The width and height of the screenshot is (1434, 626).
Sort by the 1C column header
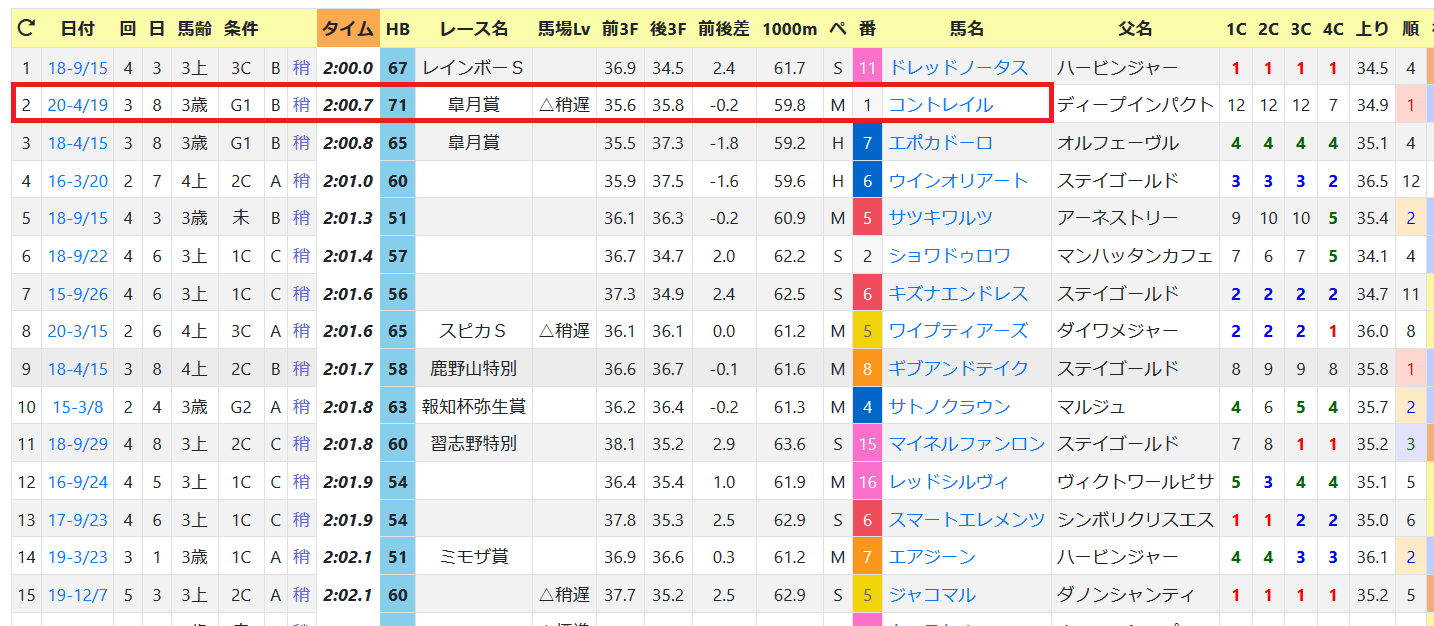click(1236, 29)
